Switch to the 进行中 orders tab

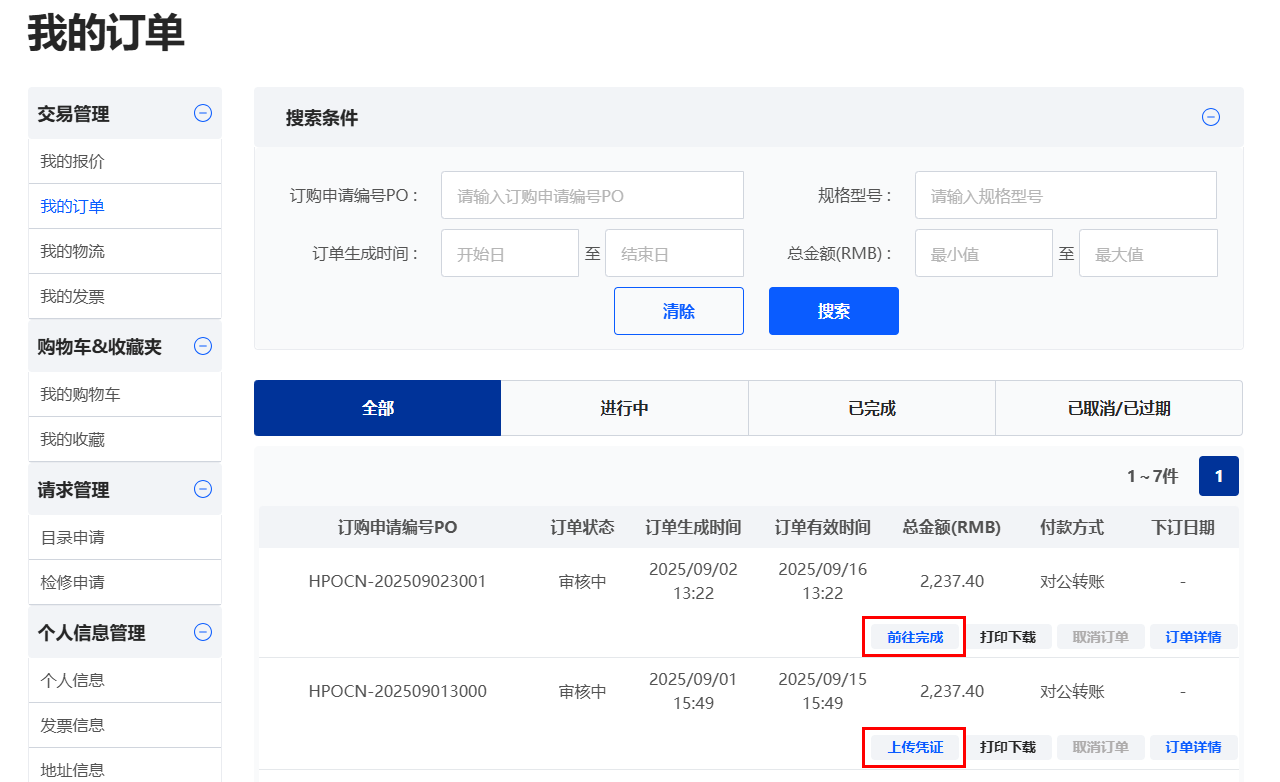pyautogui.click(x=624, y=408)
